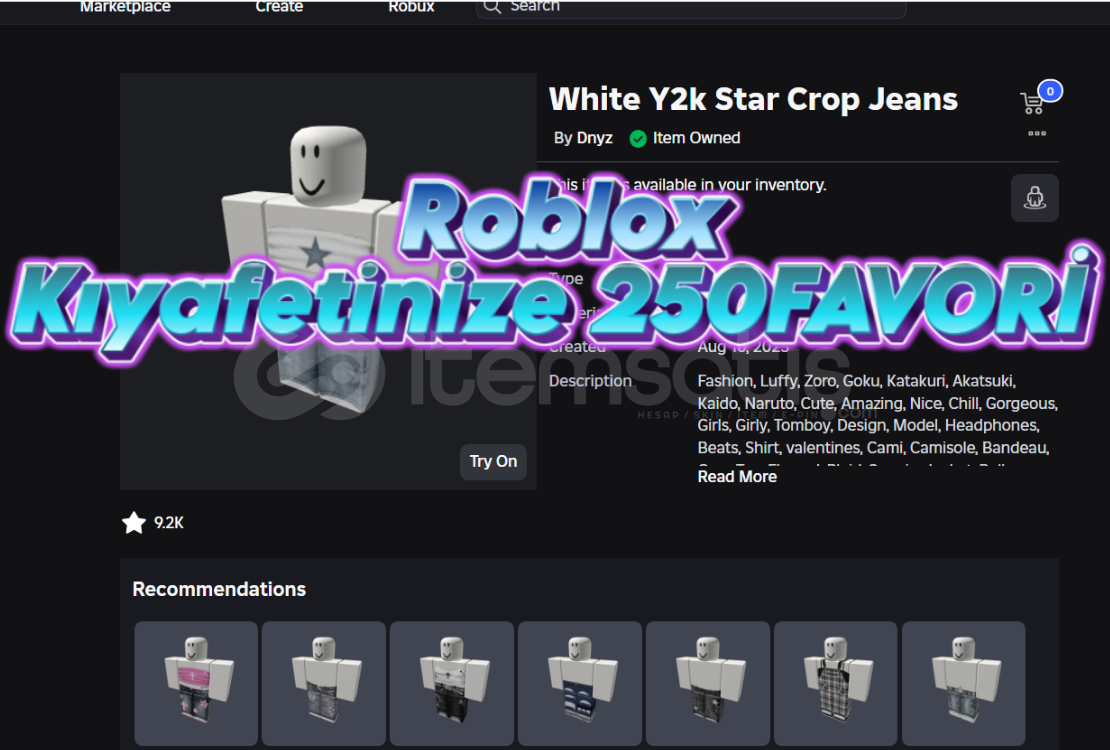Click the cart item count badge
The width and height of the screenshot is (1110, 750).
click(1051, 91)
